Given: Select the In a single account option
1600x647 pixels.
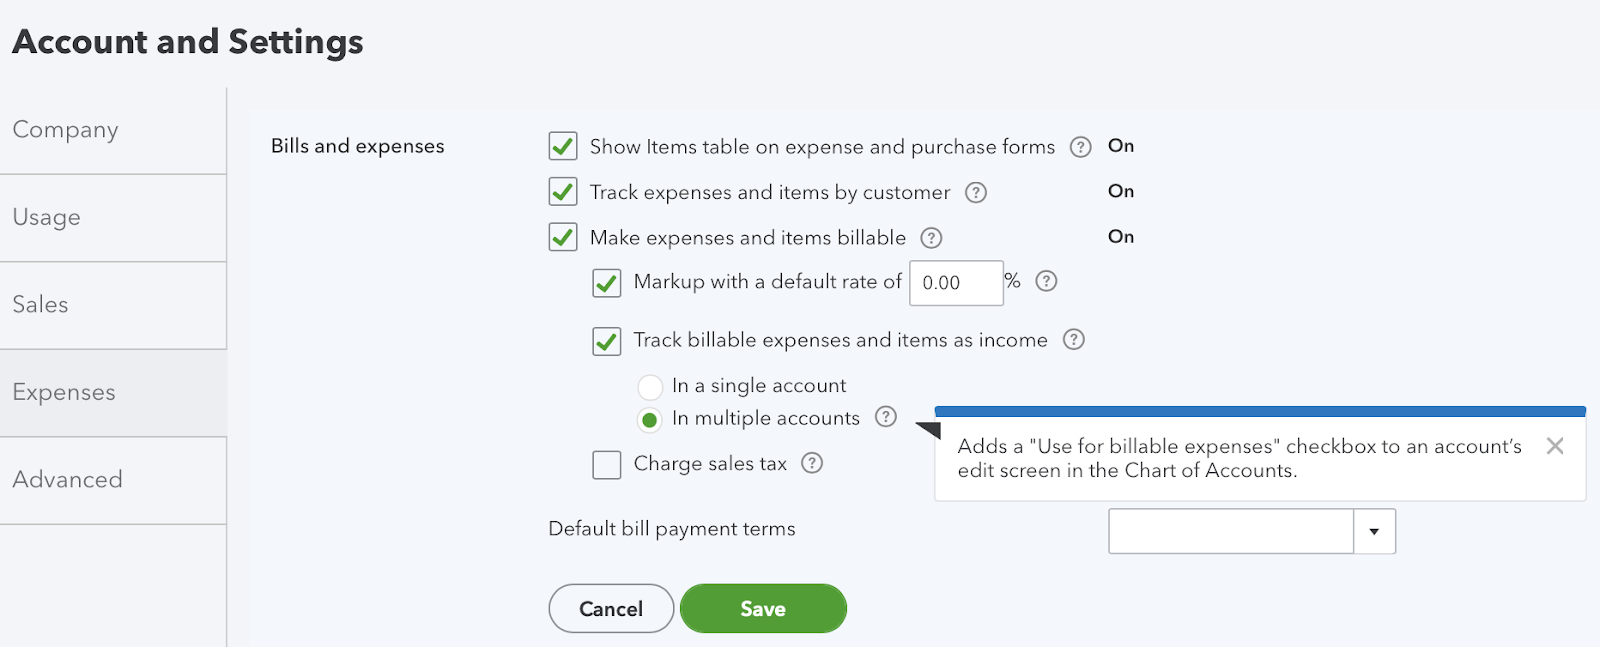Looking at the screenshot, I should 650,386.
